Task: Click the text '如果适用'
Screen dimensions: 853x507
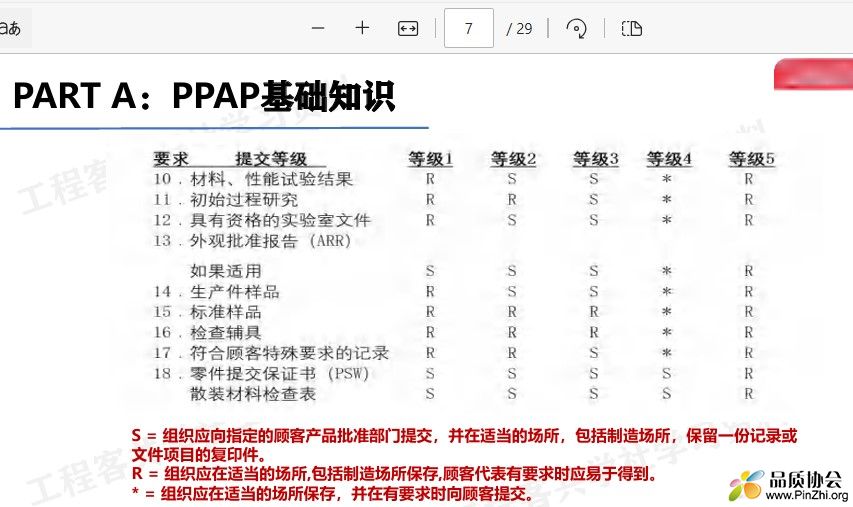Action: [226, 271]
